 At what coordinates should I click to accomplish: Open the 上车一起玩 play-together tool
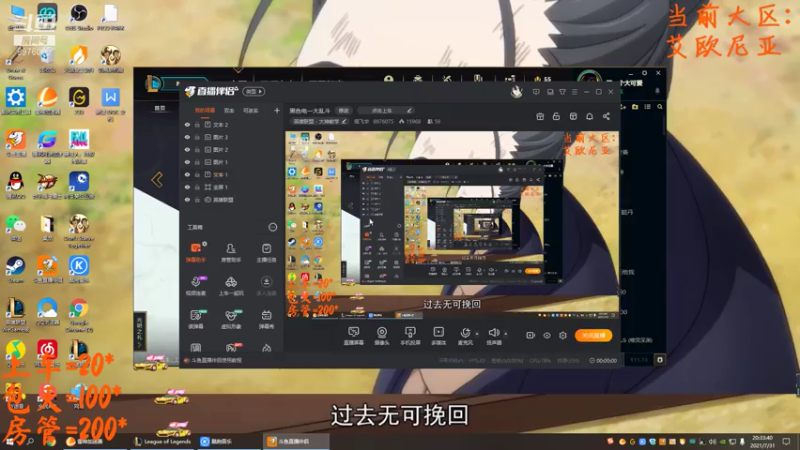pyautogui.click(x=231, y=286)
